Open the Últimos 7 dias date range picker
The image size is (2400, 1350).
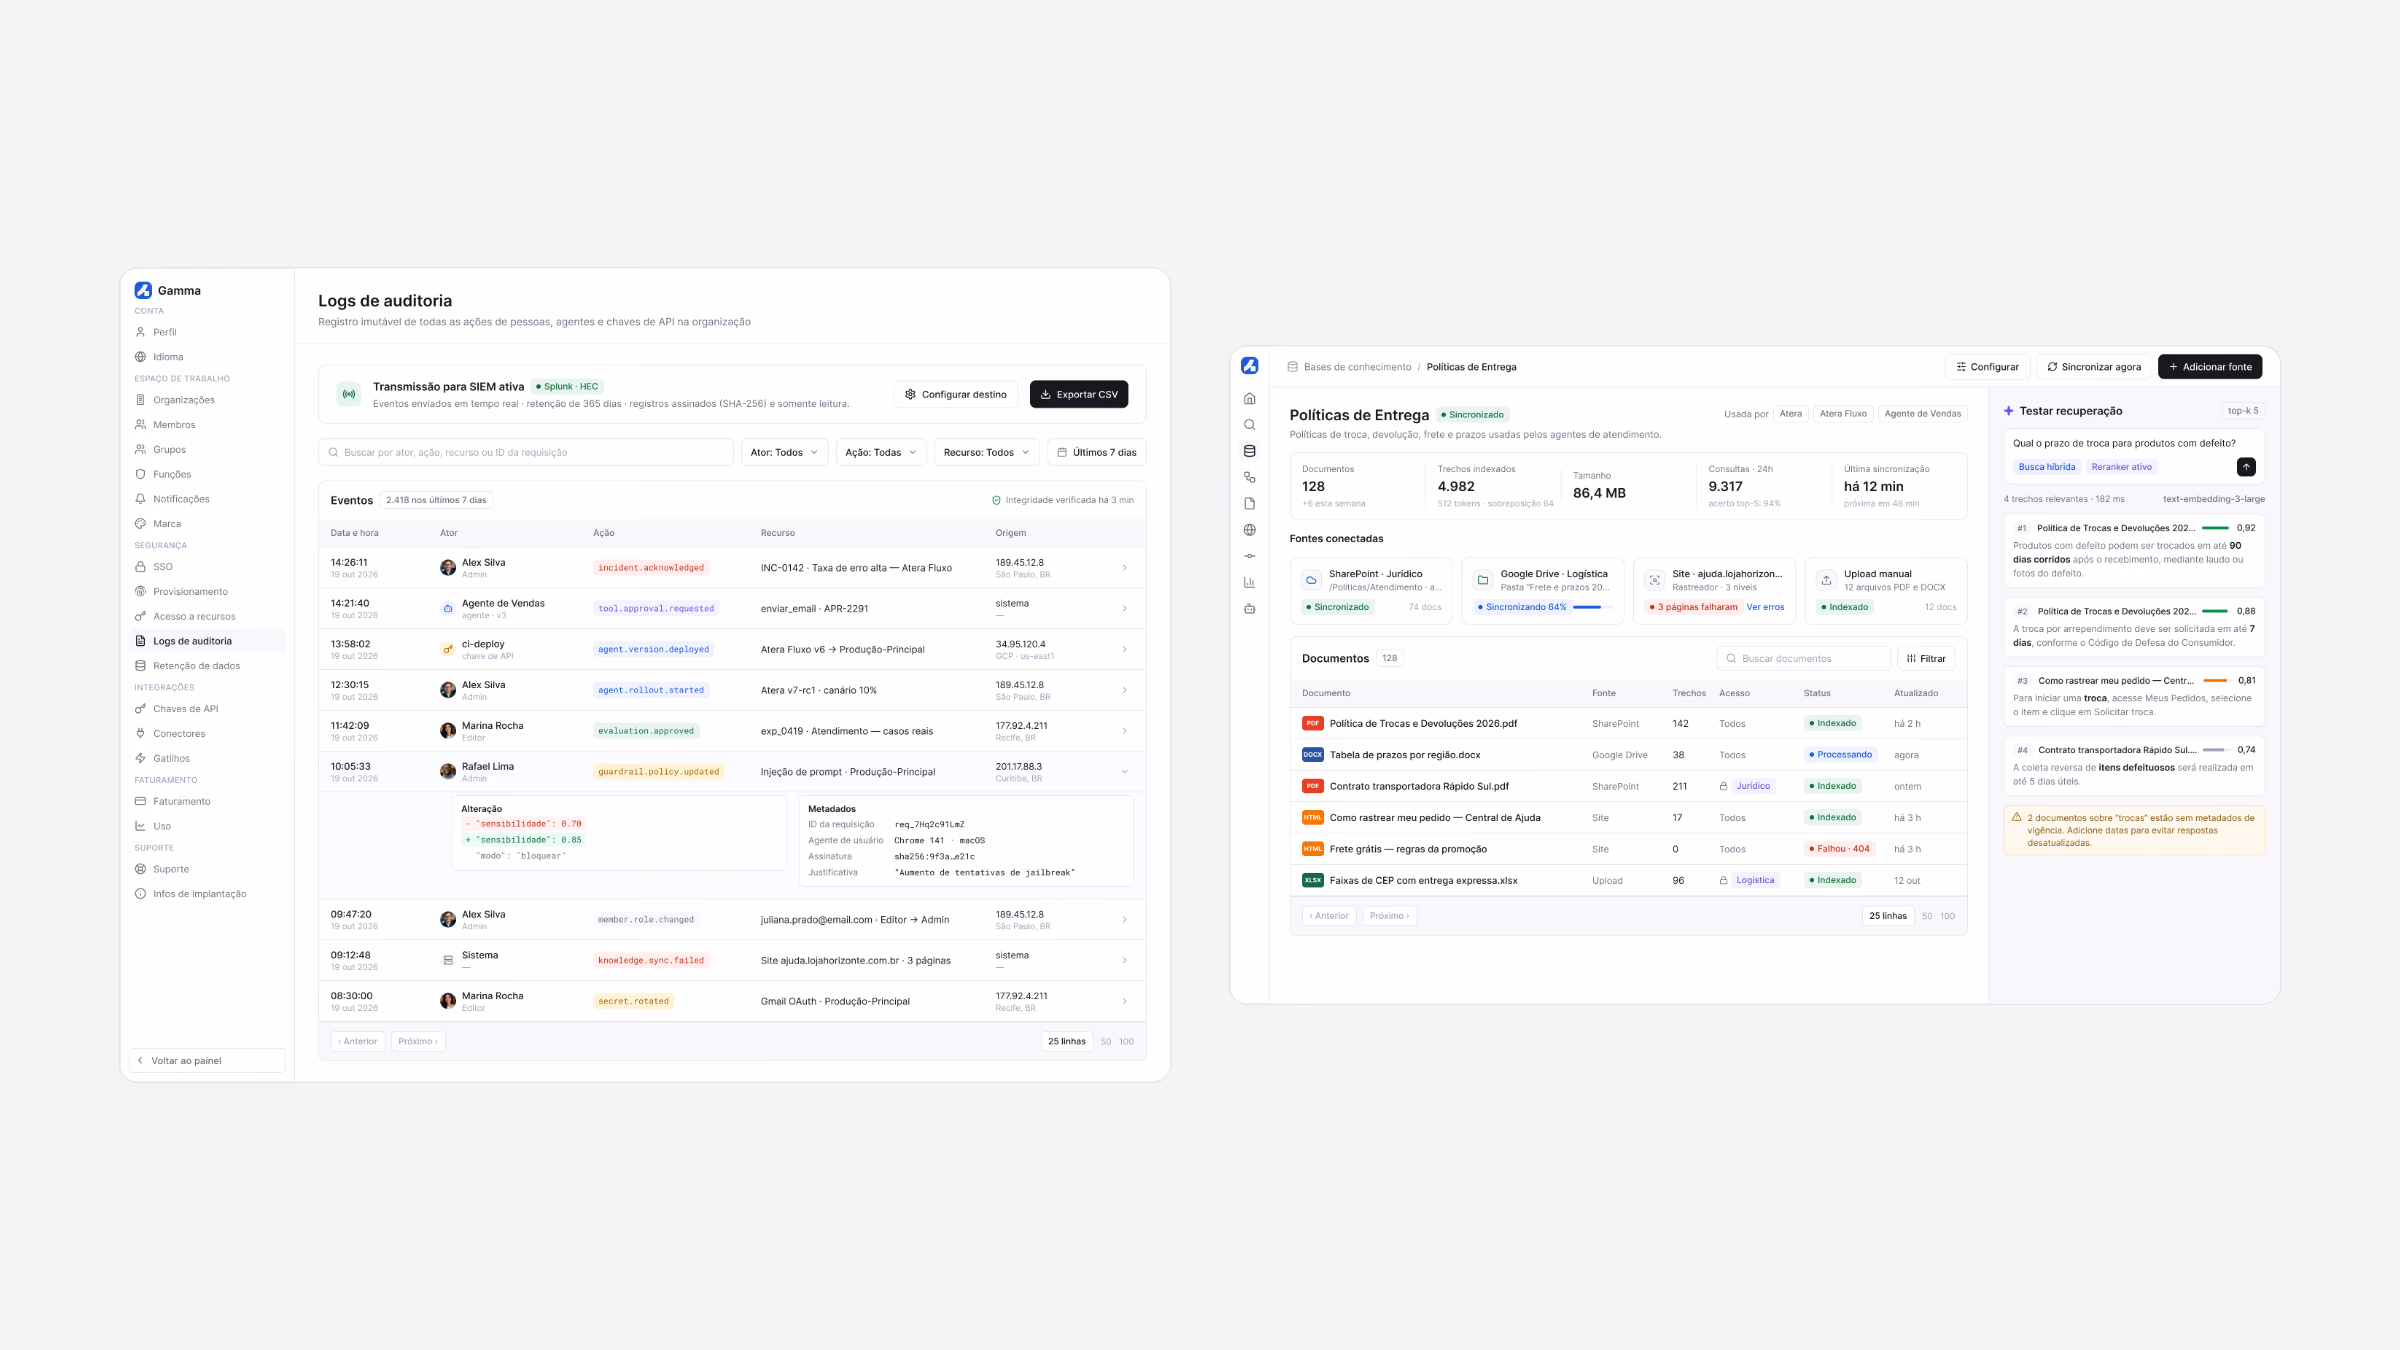point(1096,452)
